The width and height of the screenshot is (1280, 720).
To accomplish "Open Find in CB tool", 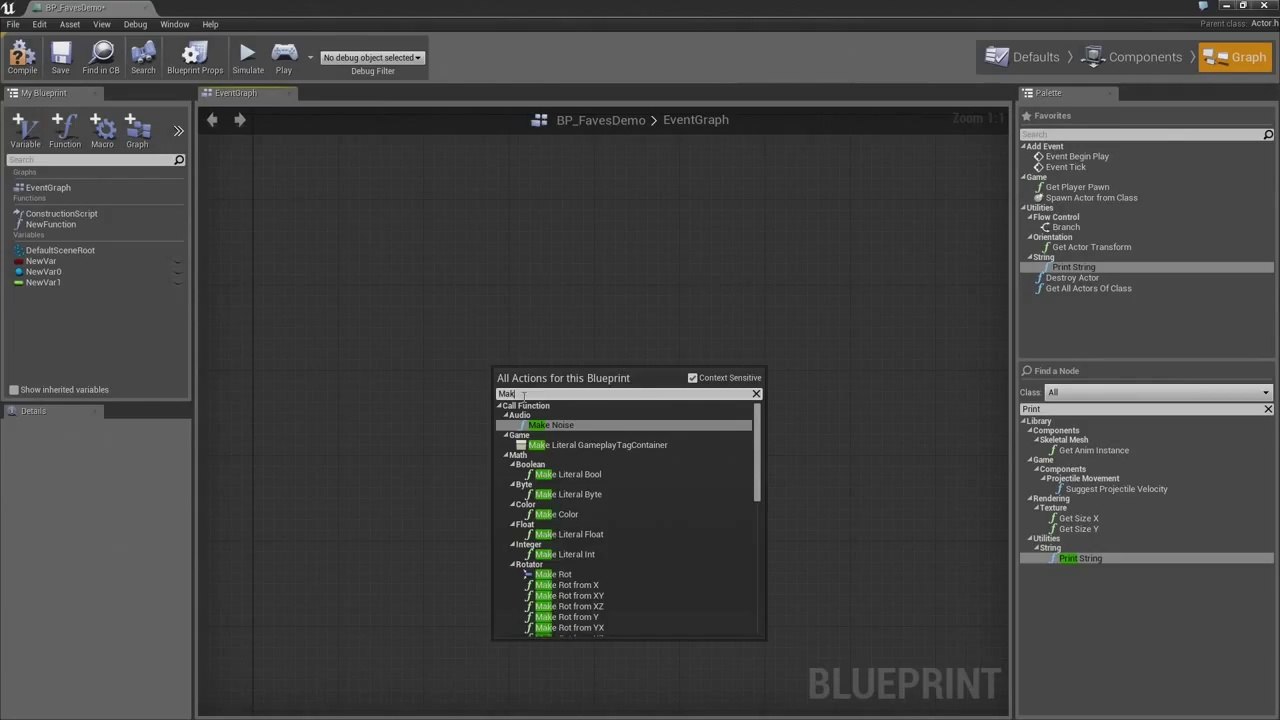I will click(x=101, y=57).
